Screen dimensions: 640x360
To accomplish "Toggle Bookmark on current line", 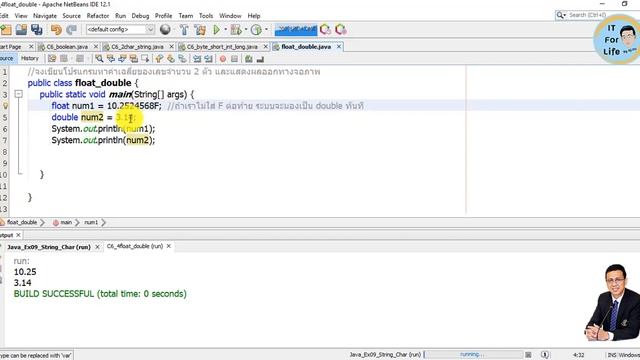I will pyautogui.click(x=182, y=59).
